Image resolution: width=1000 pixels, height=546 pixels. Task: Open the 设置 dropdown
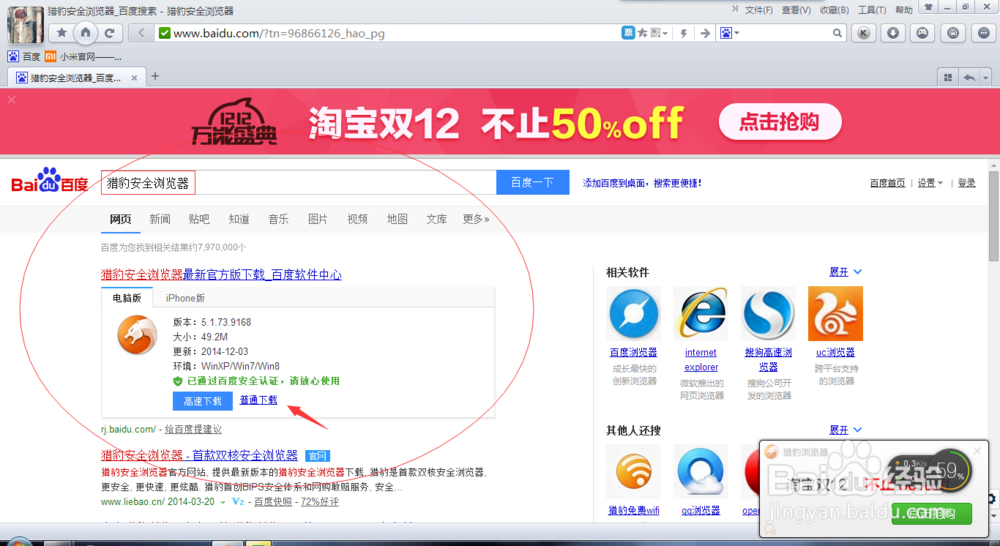pos(930,183)
